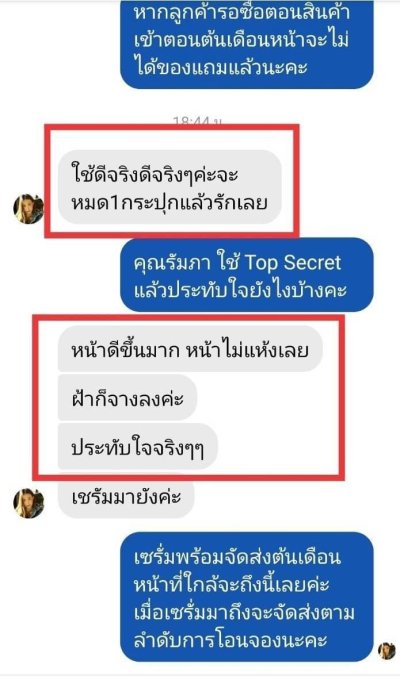The width and height of the screenshot is (400, 680).
Task: Tap the gray เซรัมมายังค่ะ bubble
Action: [126, 496]
